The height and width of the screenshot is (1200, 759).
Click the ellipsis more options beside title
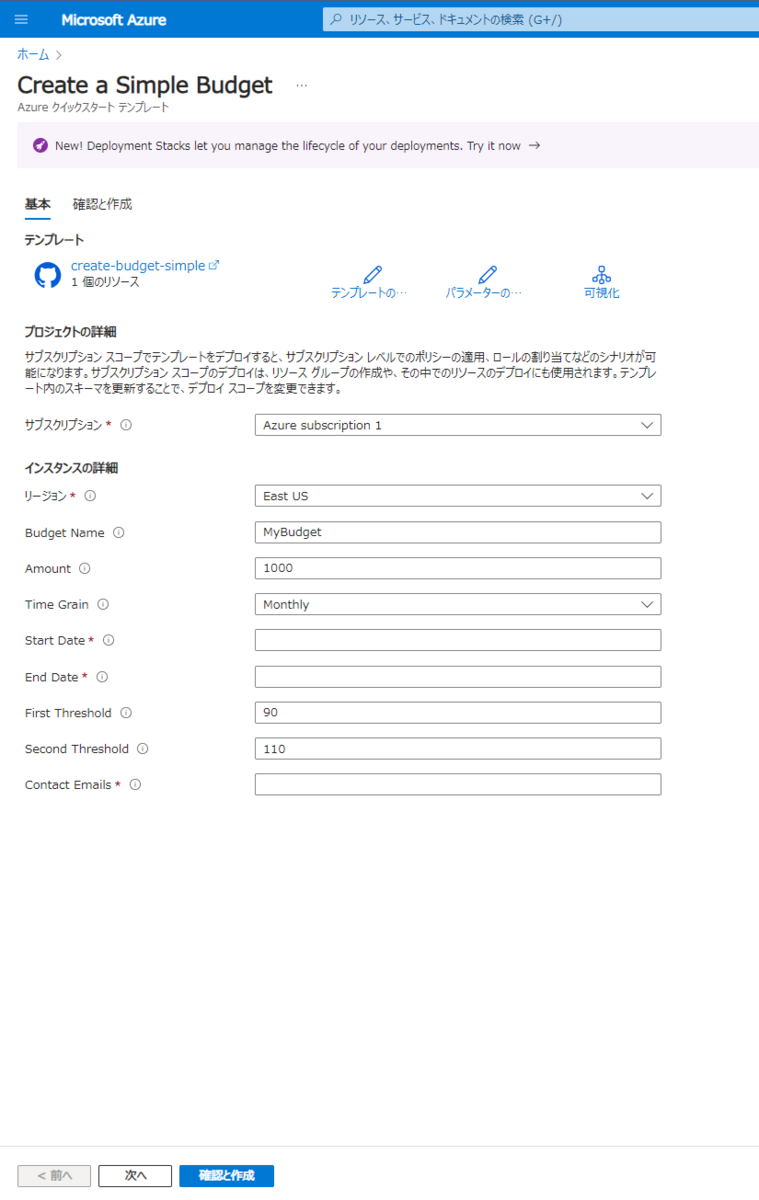coord(301,86)
